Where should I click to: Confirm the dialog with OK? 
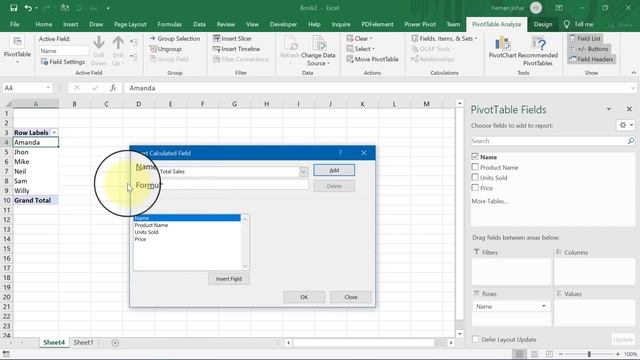(x=304, y=297)
